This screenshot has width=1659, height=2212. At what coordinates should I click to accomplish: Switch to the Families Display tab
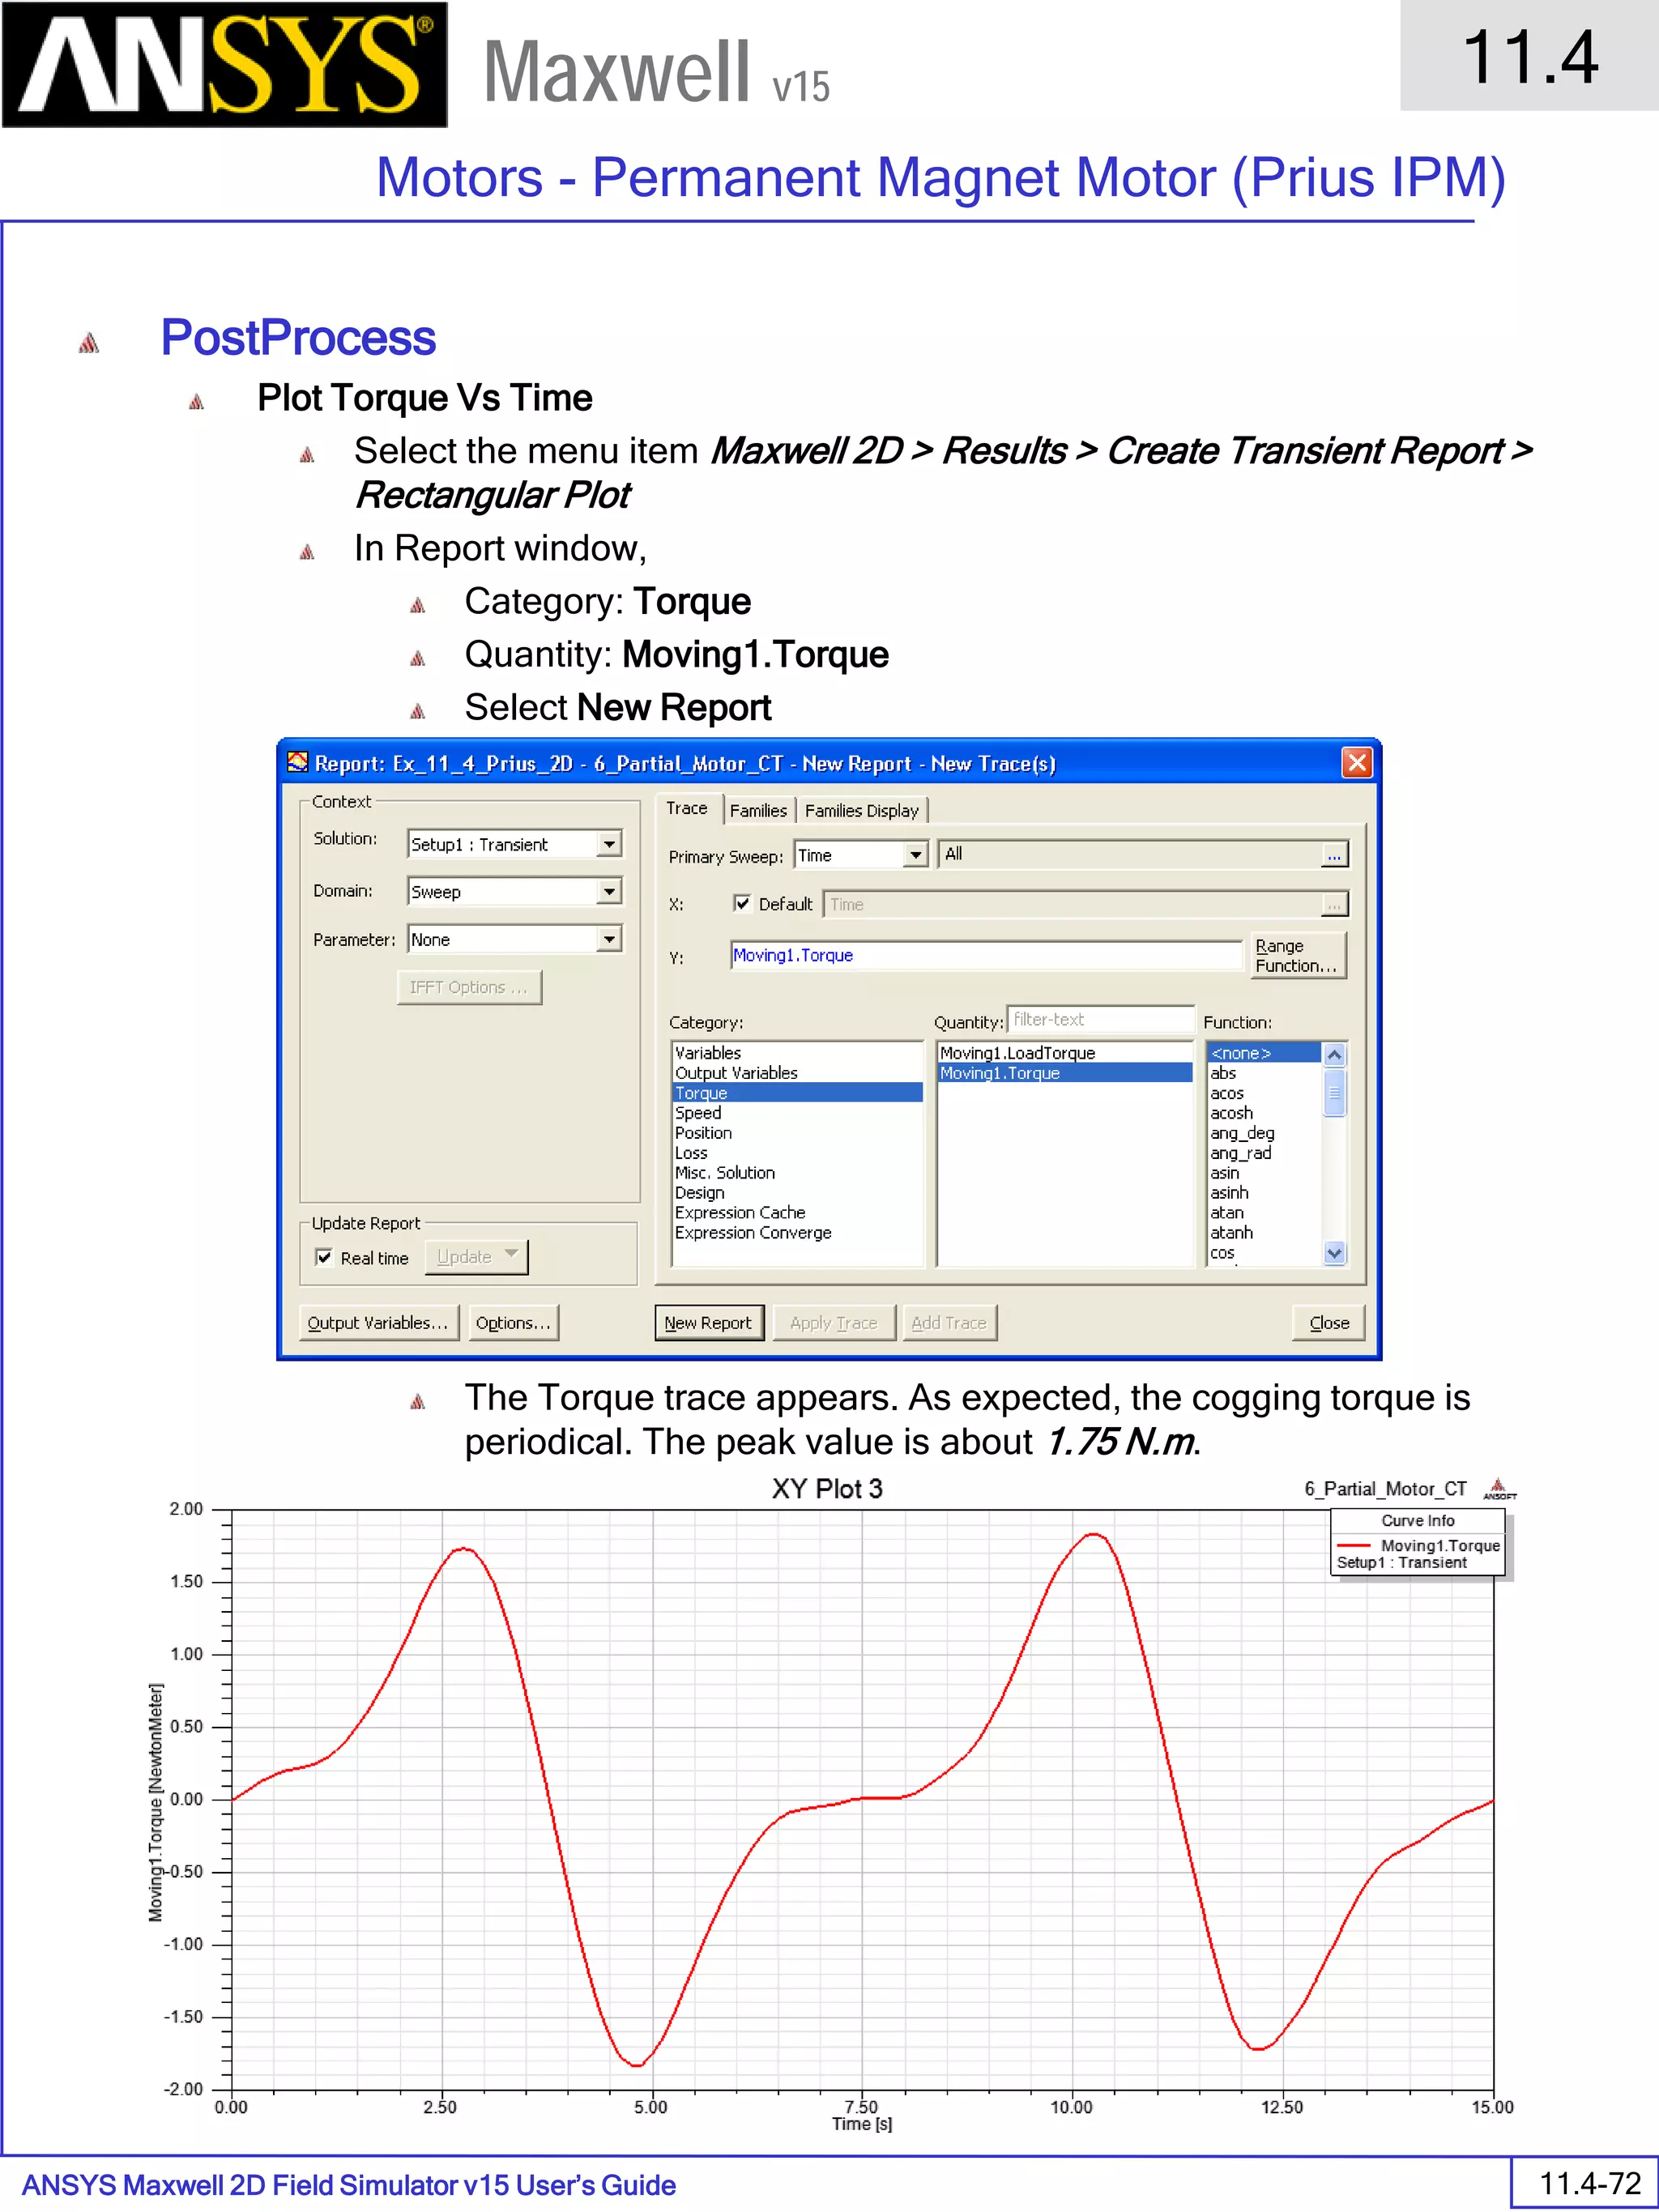[x=862, y=811]
